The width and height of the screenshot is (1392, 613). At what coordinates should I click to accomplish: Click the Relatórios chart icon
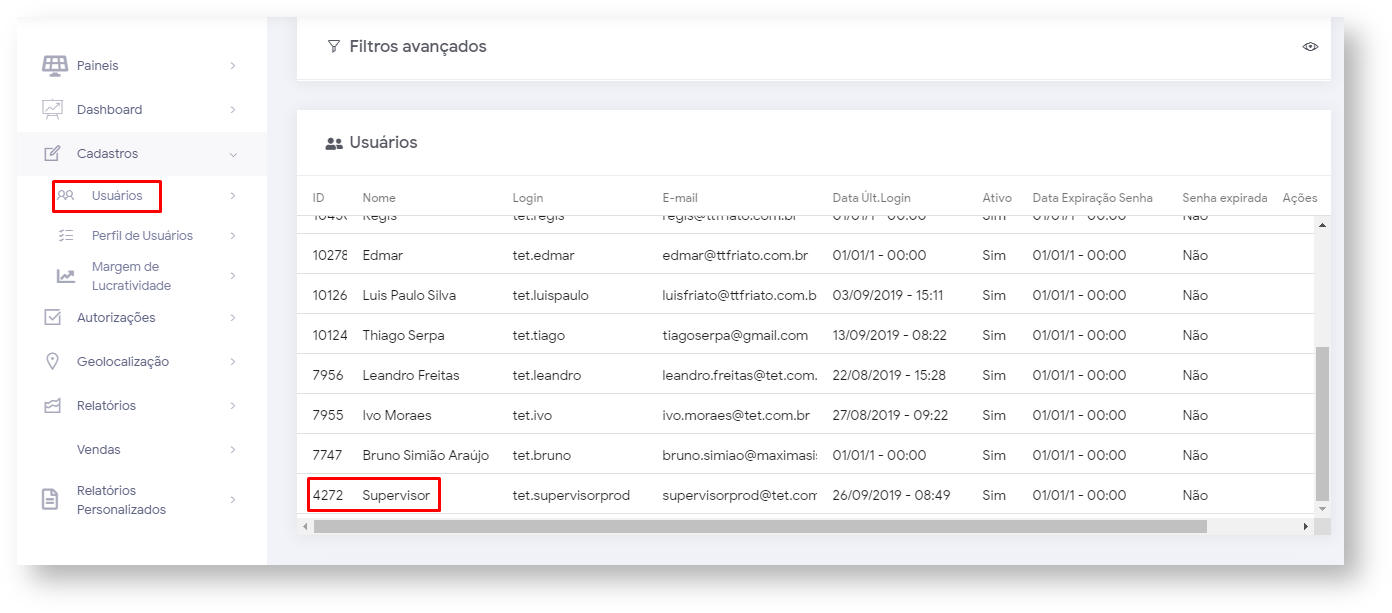pyautogui.click(x=53, y=406)
